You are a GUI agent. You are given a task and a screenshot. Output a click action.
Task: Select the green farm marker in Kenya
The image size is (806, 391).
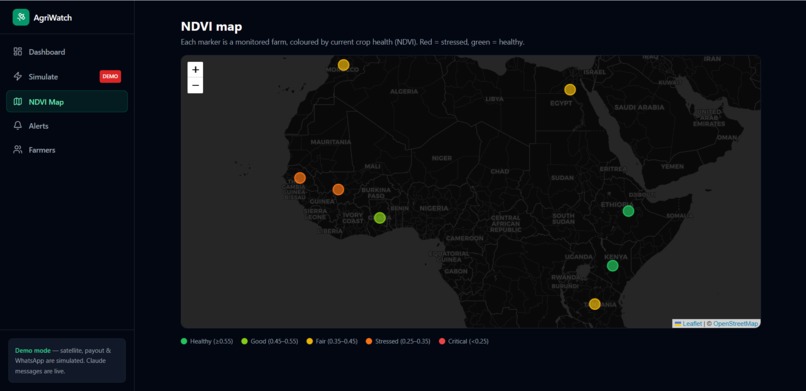pyautogui.click(x=612, y=266)
